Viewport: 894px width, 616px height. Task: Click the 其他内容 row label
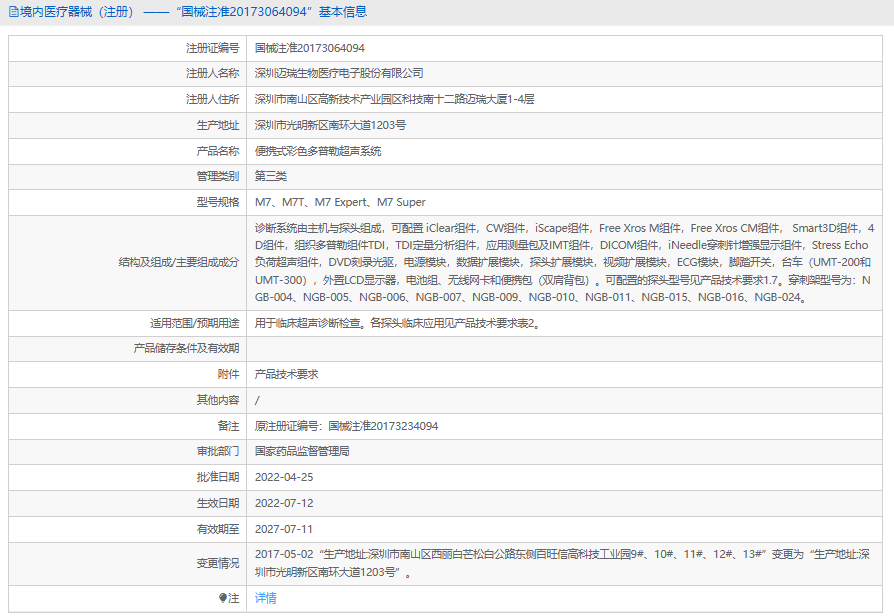pyautogui.click(x=218, y=400)
